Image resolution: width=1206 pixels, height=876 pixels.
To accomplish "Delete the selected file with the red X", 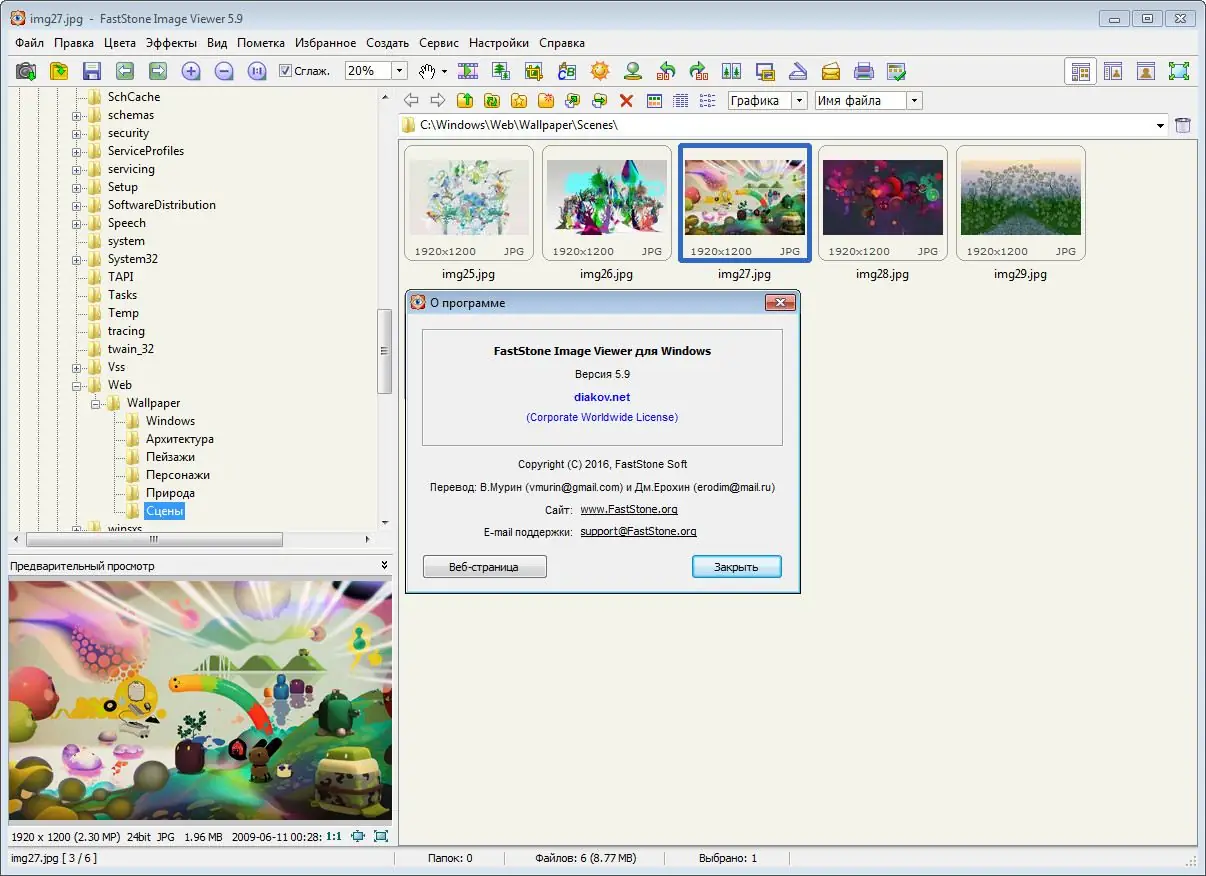I will click(x=625, y=100).
